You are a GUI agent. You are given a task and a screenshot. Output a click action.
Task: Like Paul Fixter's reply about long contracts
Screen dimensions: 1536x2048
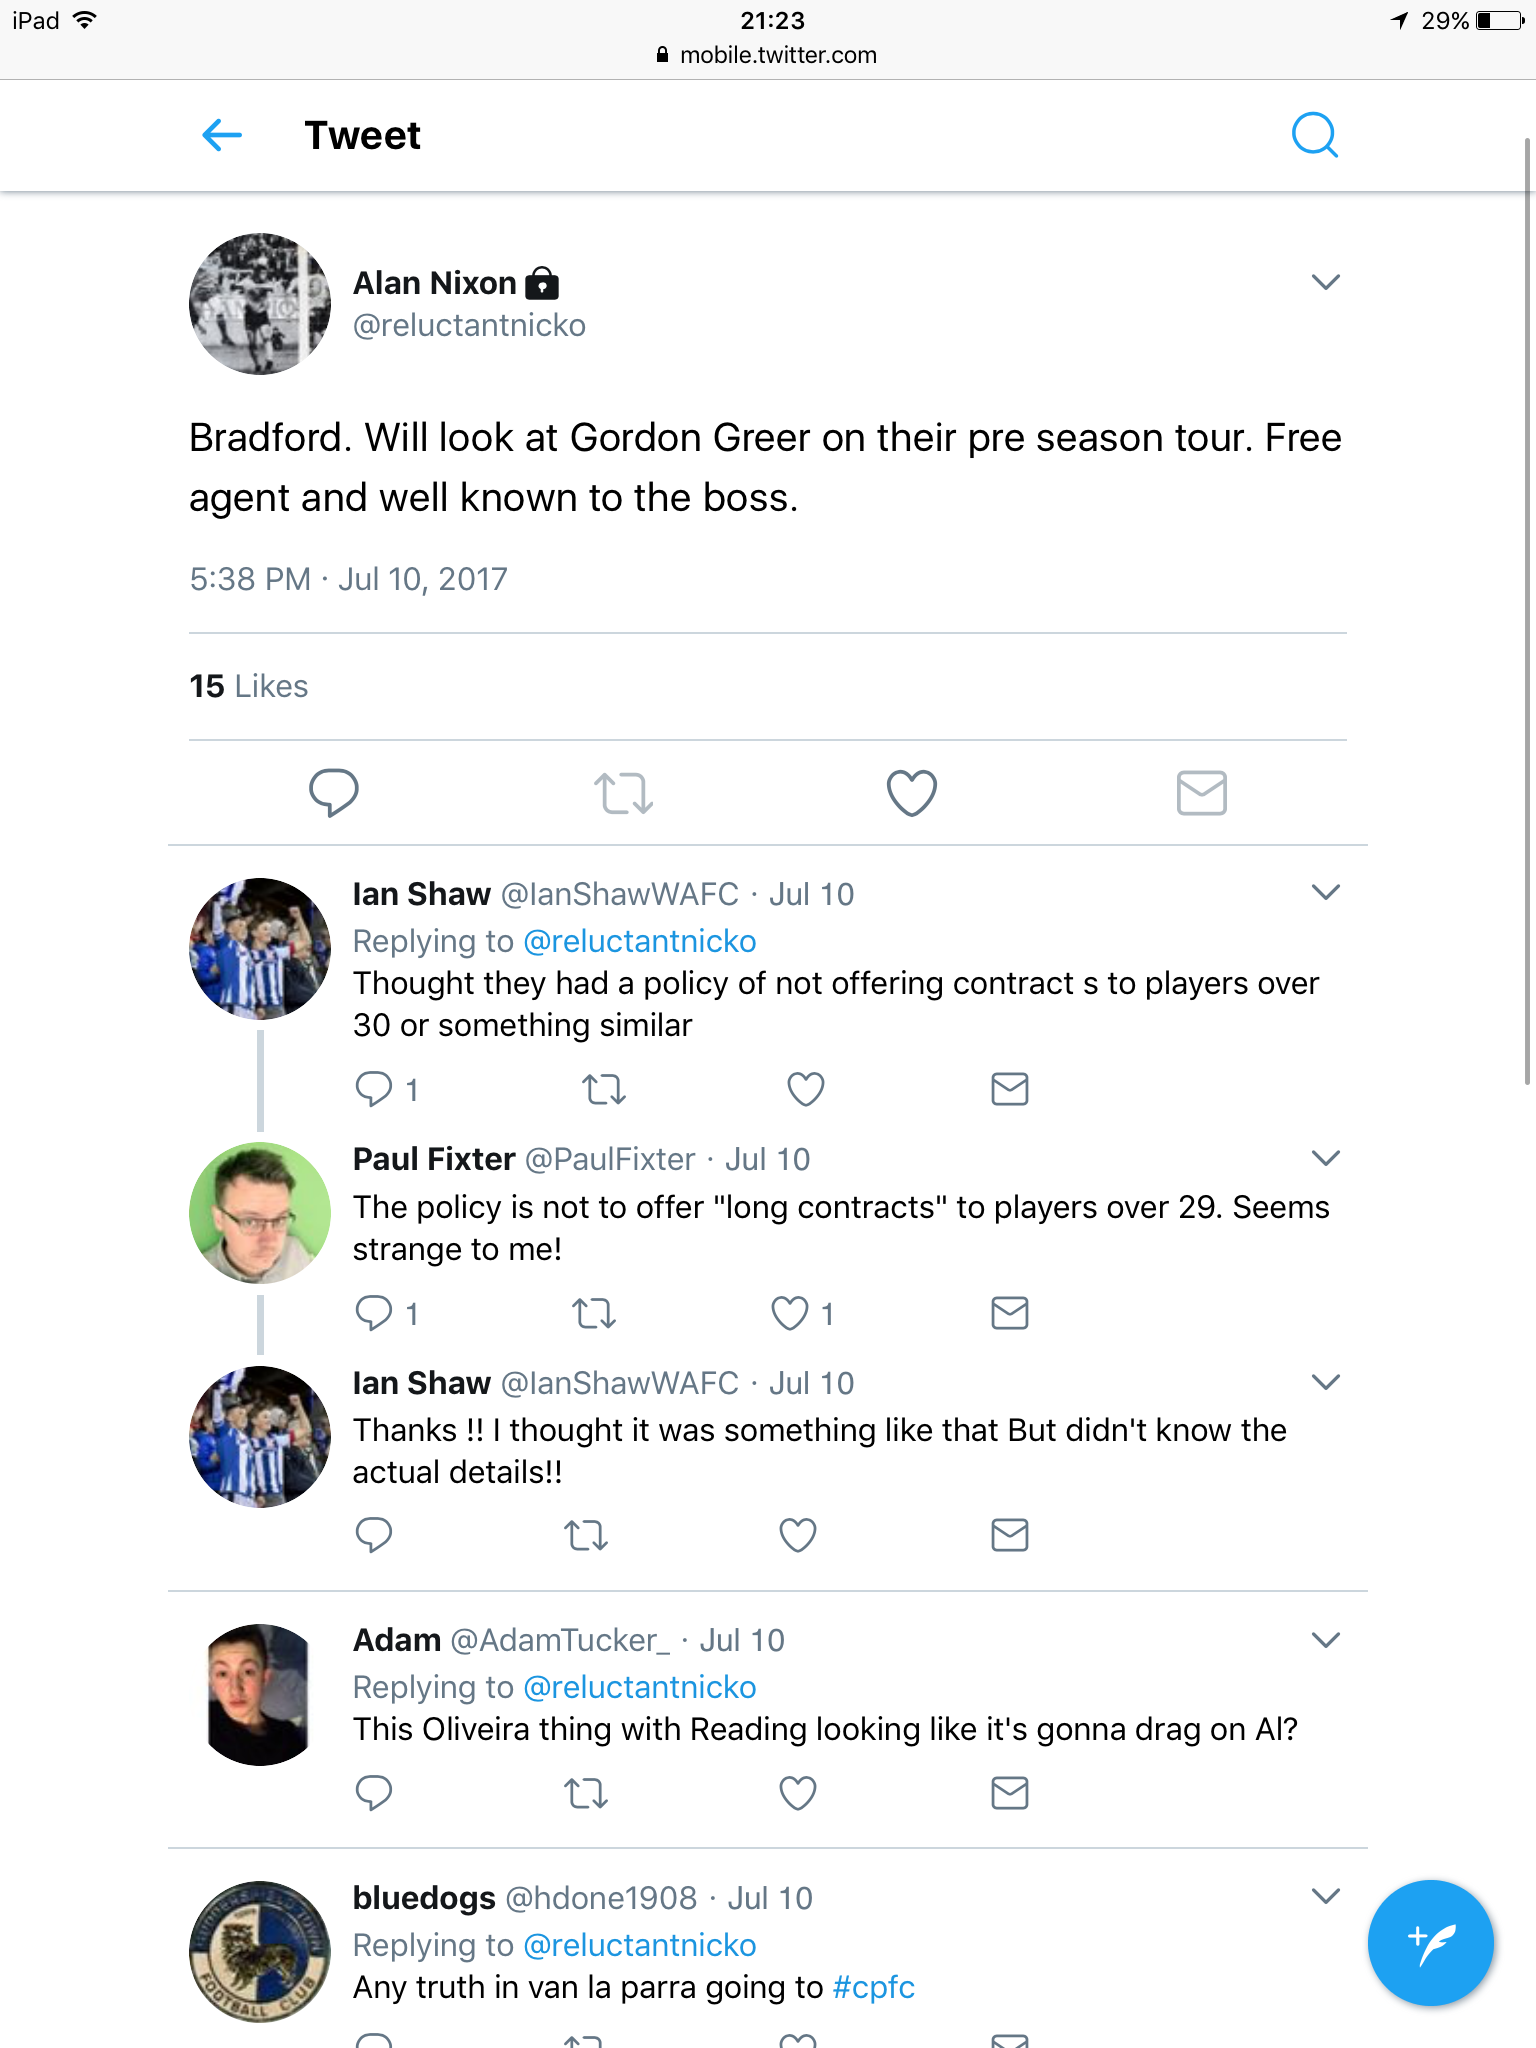pyautogui.click(x=790, y=1313)
